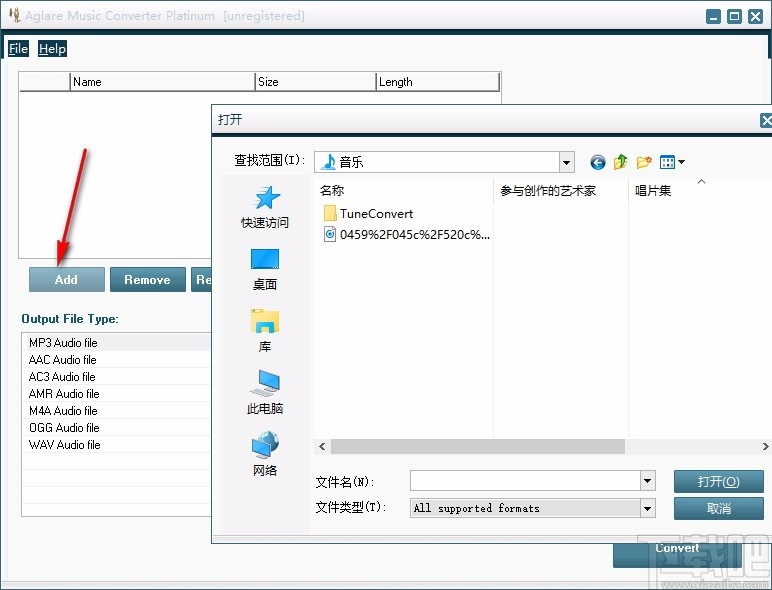Screen dimensions: 772x590
Task: Select M4A Audio file output type
Action: (117, 411)
